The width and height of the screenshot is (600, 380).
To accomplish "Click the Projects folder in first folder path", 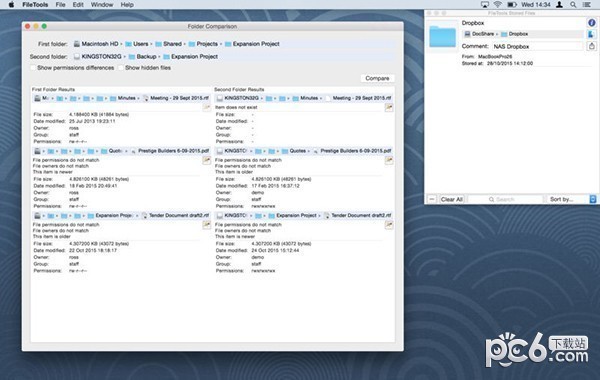I will 203,44.
